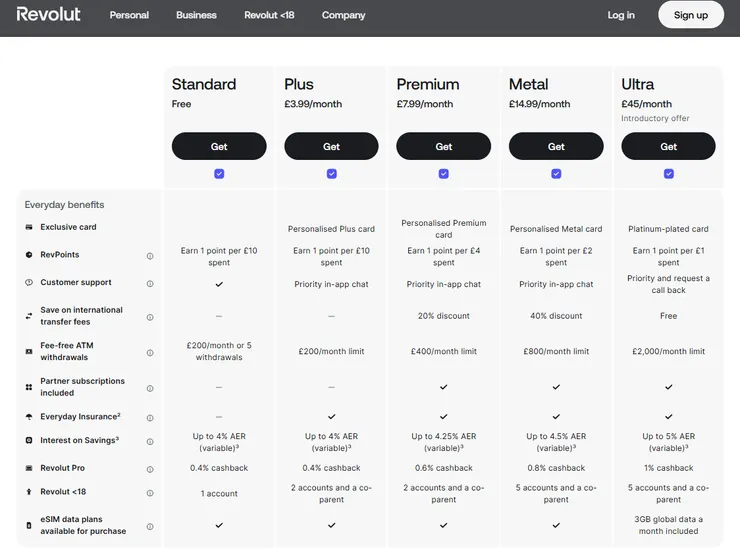Click the Revolut Pro row icon
740x549 pixels.
29,468
